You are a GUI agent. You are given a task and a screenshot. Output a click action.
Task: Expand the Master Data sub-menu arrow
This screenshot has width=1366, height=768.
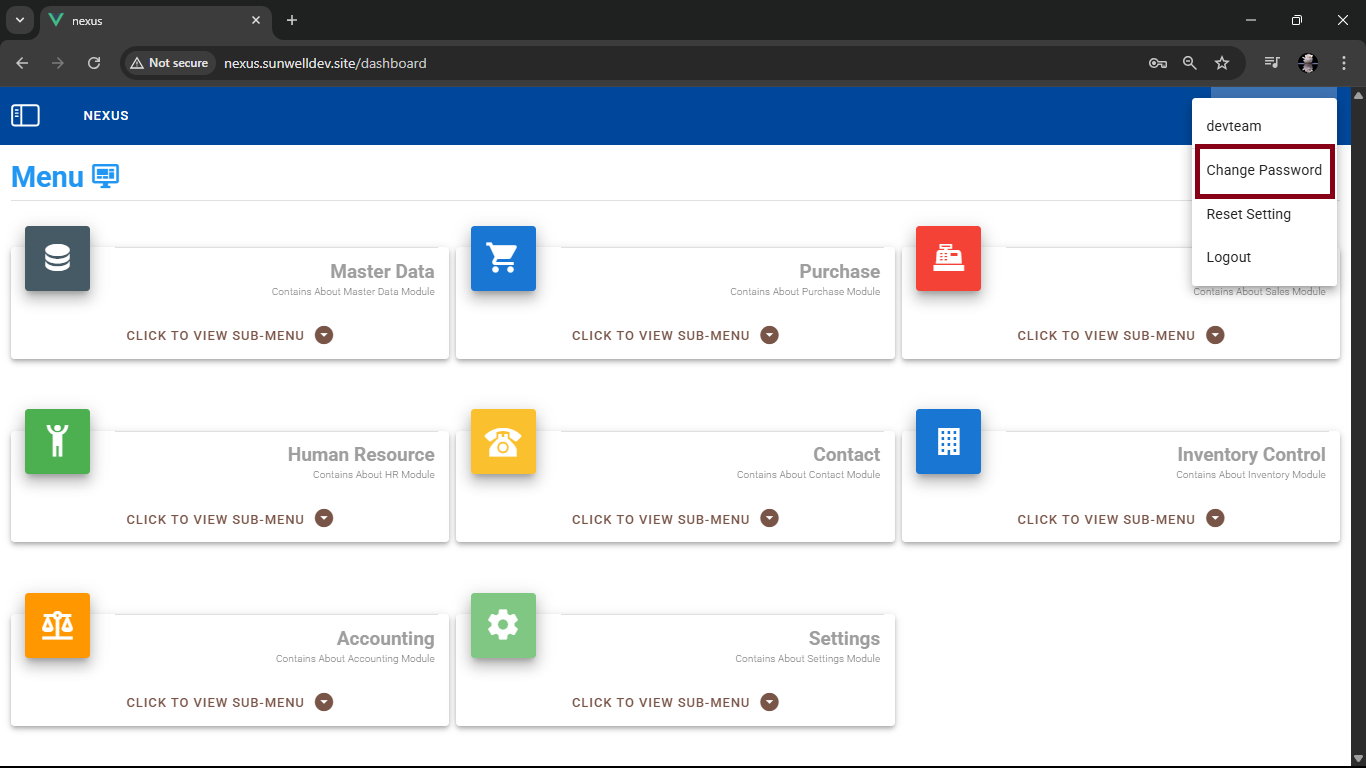(324, 335)
